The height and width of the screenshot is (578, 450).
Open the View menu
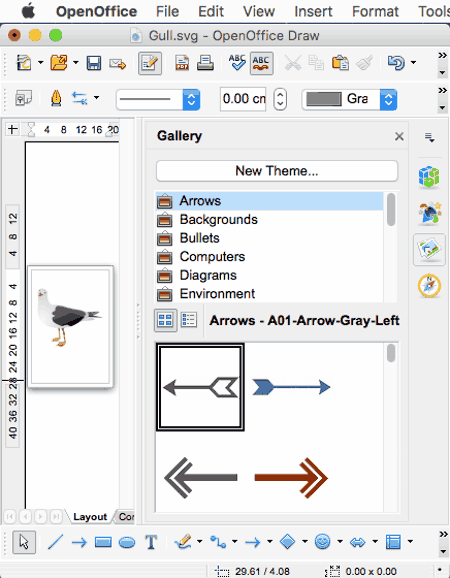(x=259, y=11)
